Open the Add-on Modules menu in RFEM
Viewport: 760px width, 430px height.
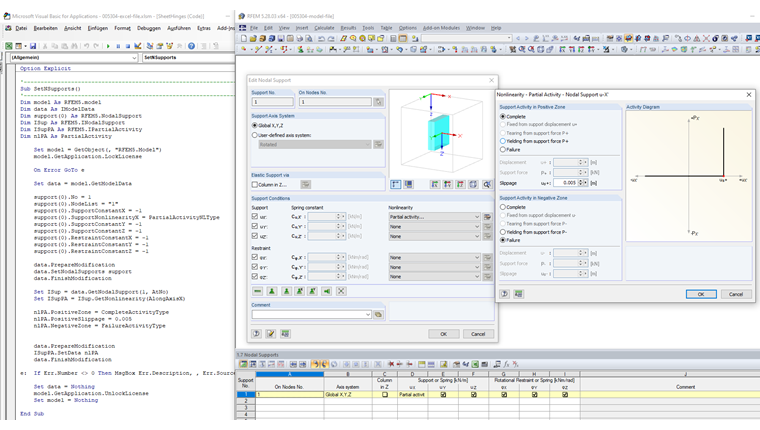point(440,28)
